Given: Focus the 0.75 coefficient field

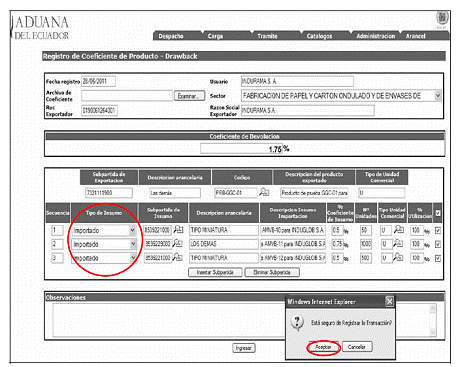Looking at the screenshot, I should (x=337, y=244).
